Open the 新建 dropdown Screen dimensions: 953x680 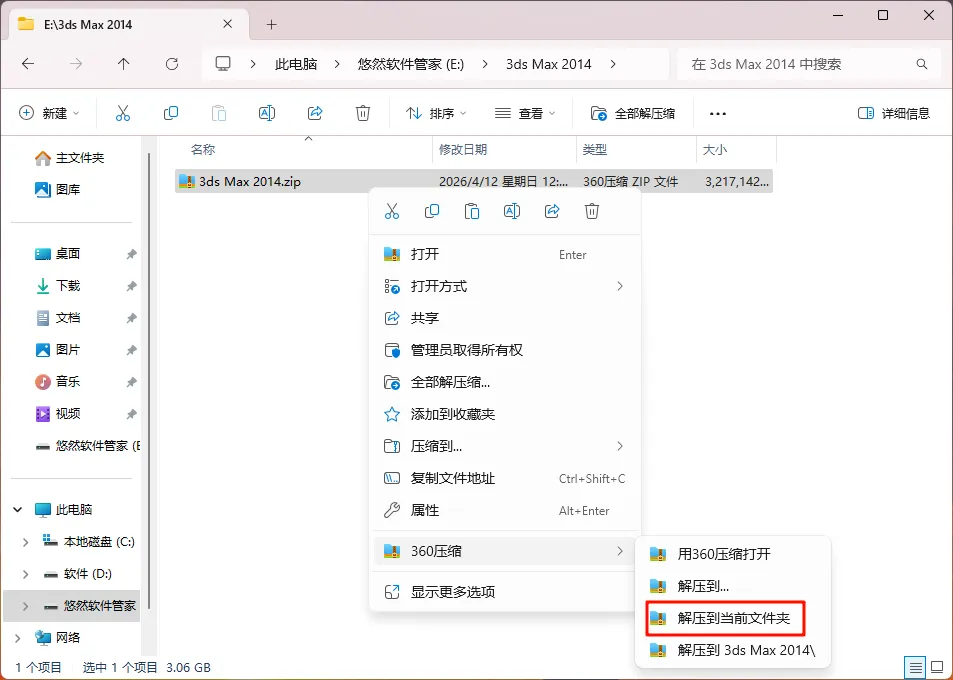click(x=50, y=113)
